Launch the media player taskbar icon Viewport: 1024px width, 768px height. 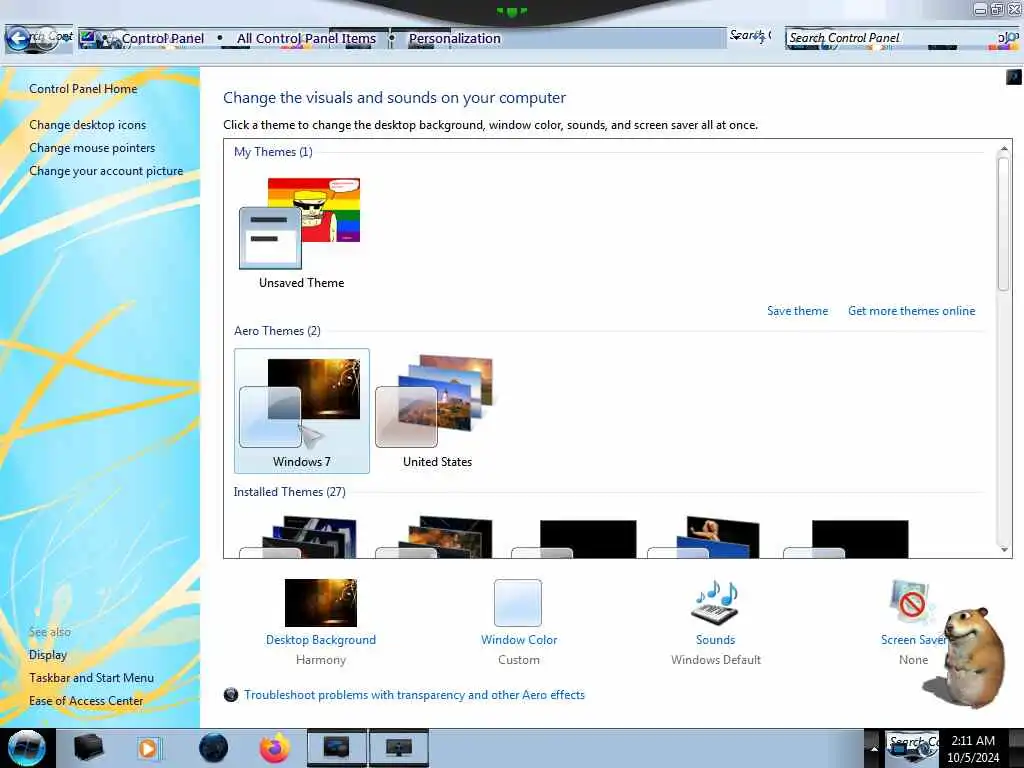(148, 748)
